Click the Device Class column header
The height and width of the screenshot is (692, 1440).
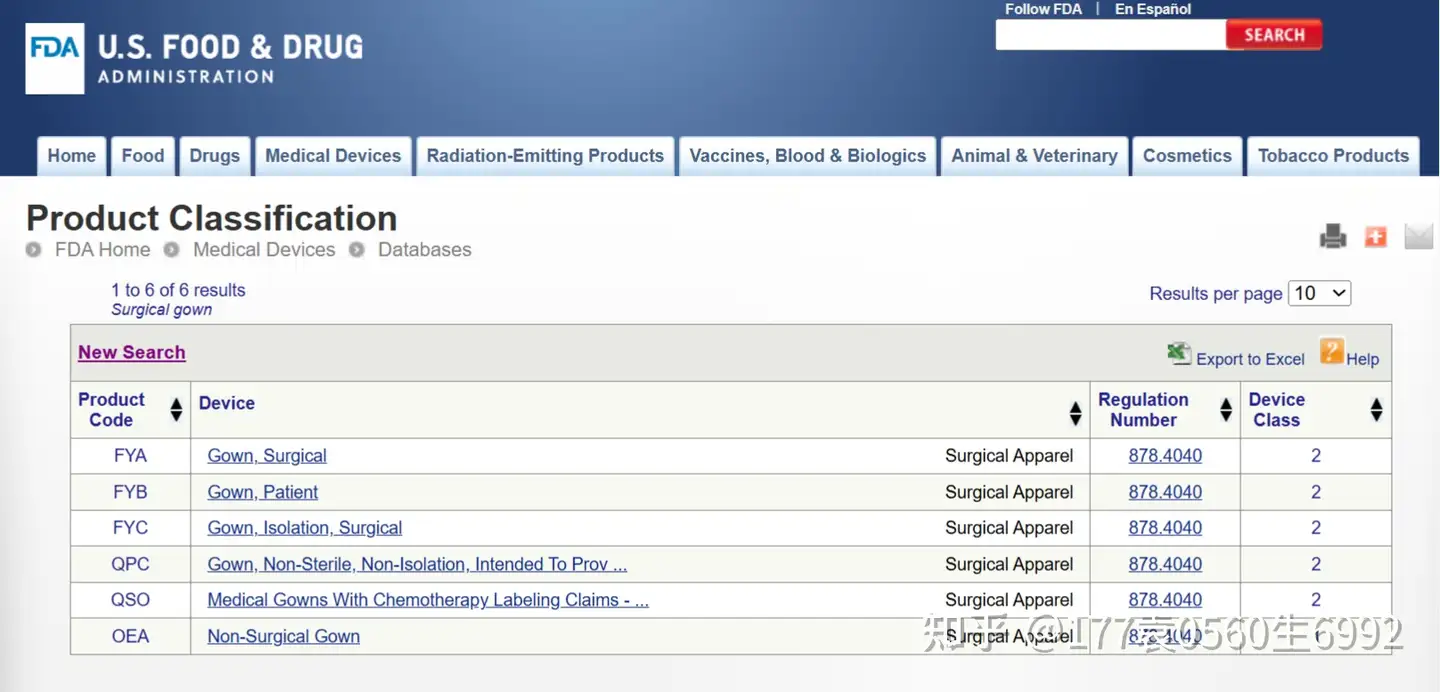coord(1277,410)
